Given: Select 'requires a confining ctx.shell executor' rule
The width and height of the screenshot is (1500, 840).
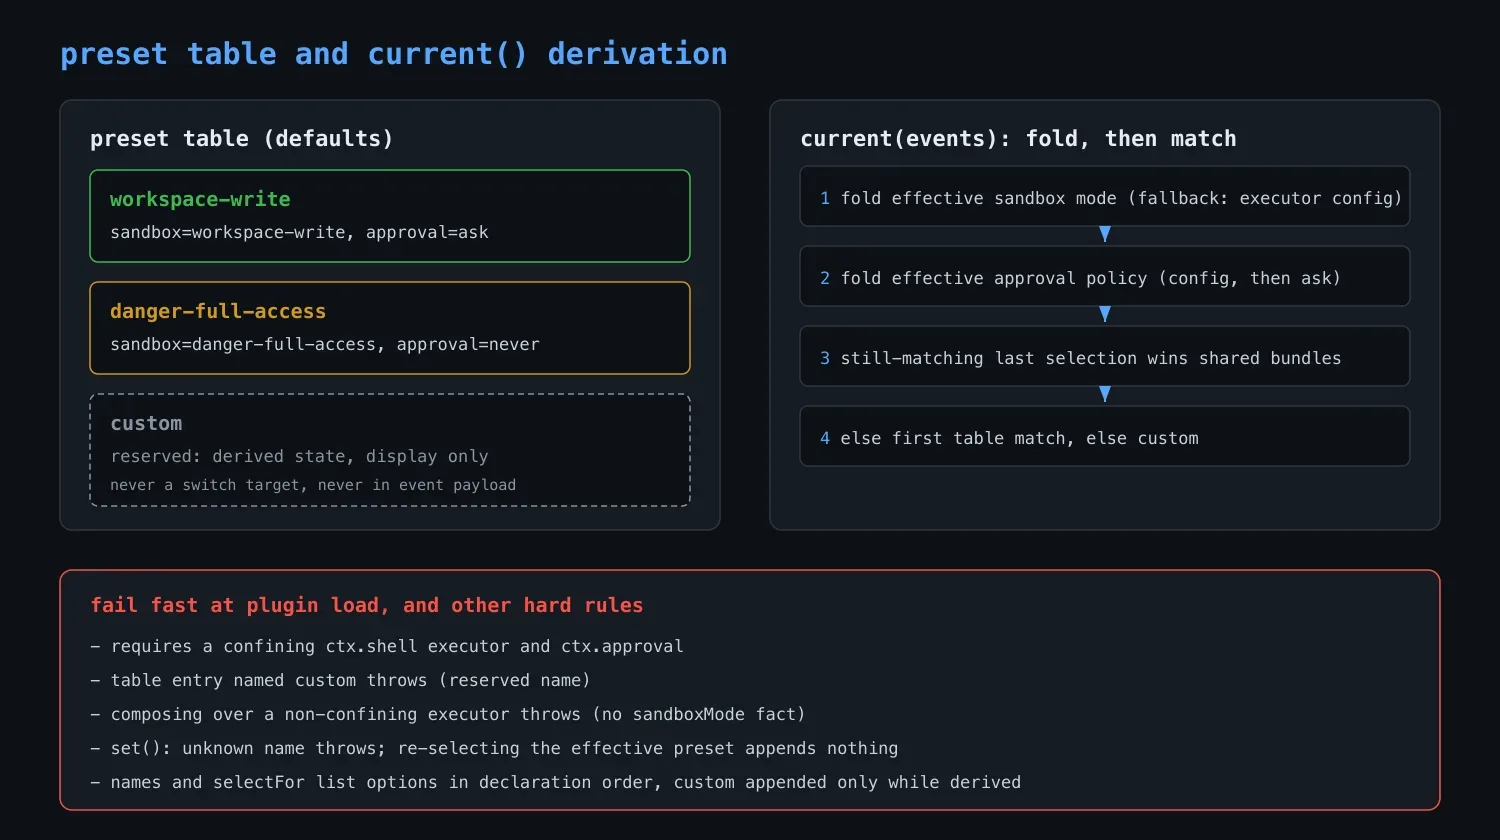Looking at the screenshot, I should point(387,646).
